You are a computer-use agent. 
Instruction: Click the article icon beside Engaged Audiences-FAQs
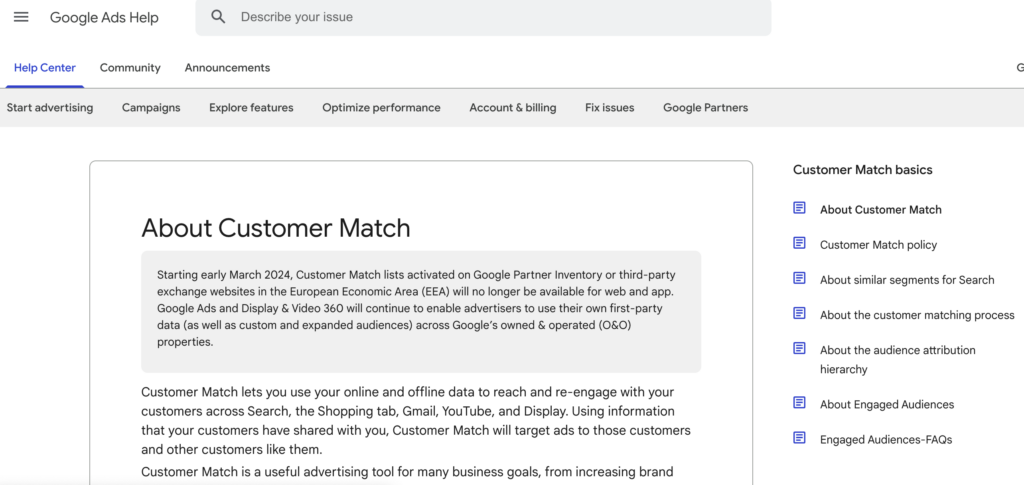click(799, 438)
